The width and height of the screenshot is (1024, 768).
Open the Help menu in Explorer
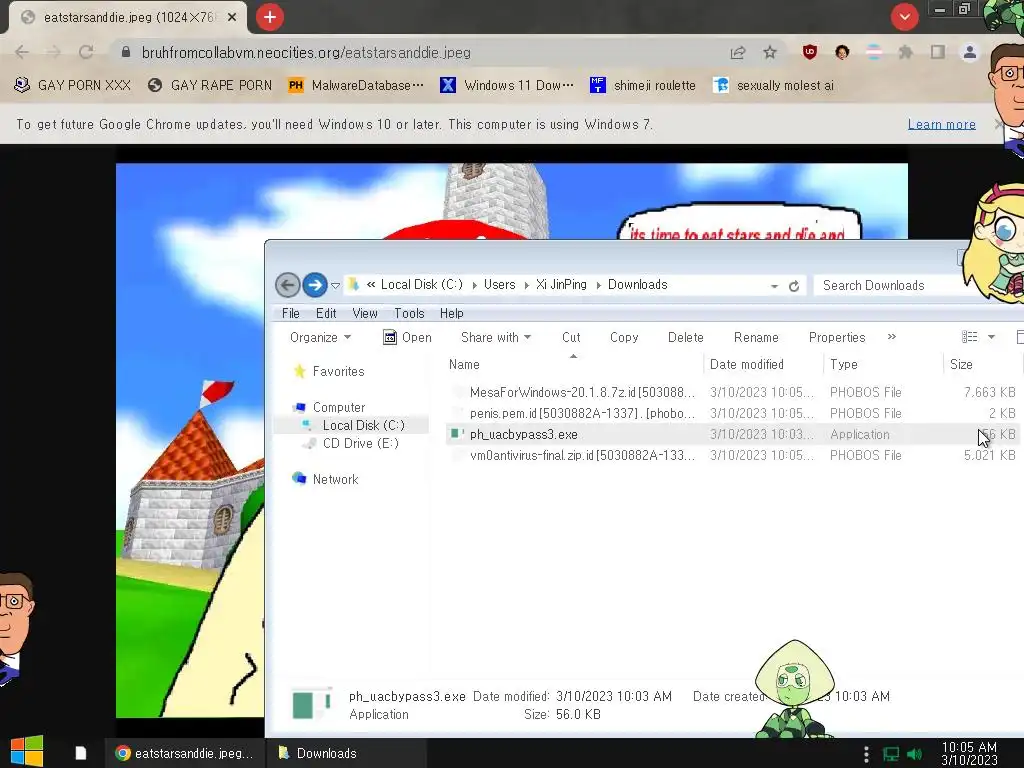[451, 313]
